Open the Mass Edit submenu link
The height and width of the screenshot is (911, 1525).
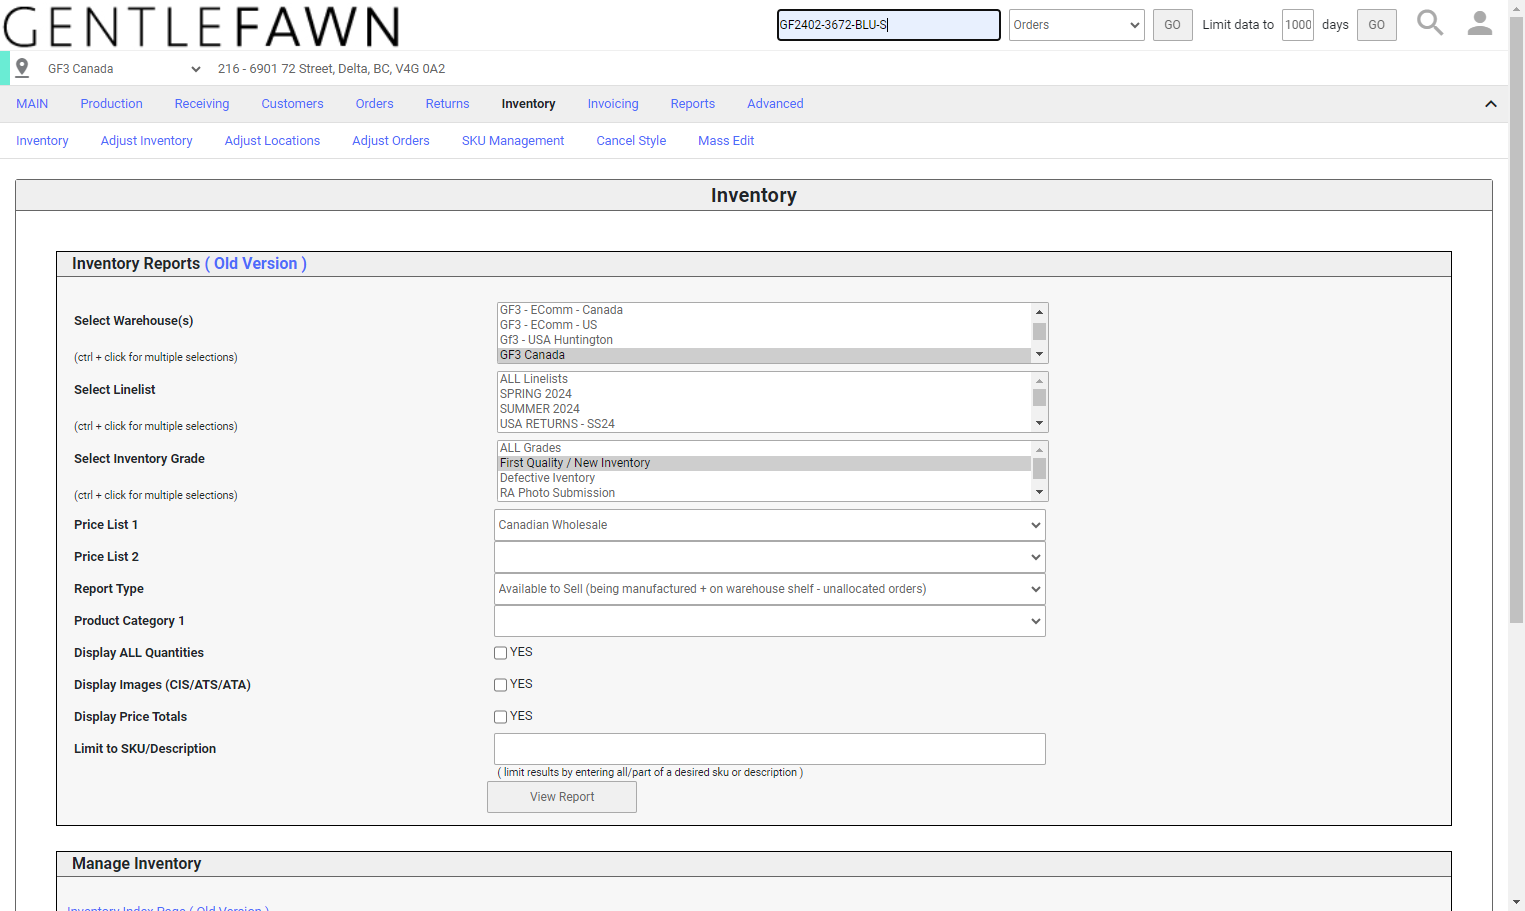click(726, 141)
